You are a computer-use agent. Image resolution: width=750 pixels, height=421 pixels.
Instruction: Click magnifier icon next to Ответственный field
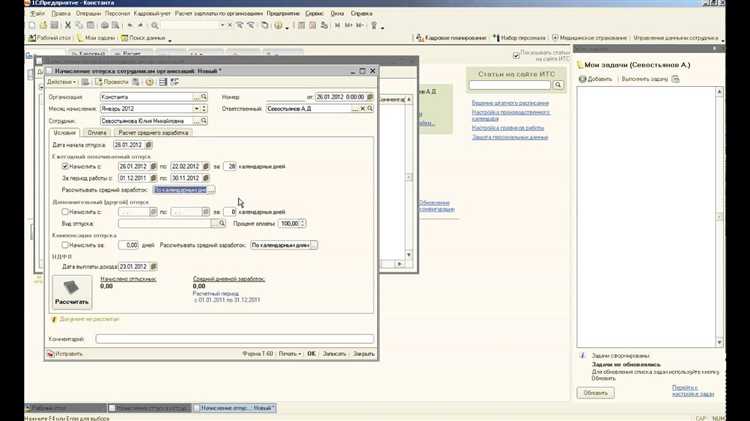(x=370, y=109)
